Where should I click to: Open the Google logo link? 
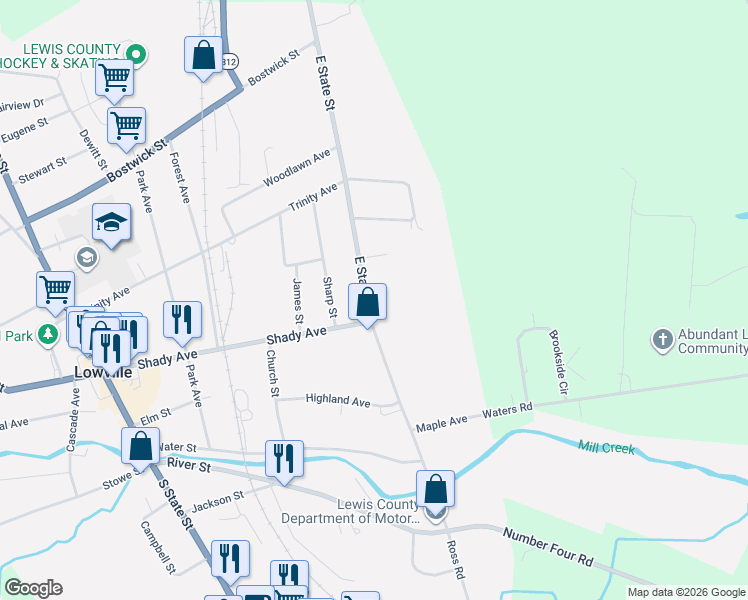click(x=33, y=588)
